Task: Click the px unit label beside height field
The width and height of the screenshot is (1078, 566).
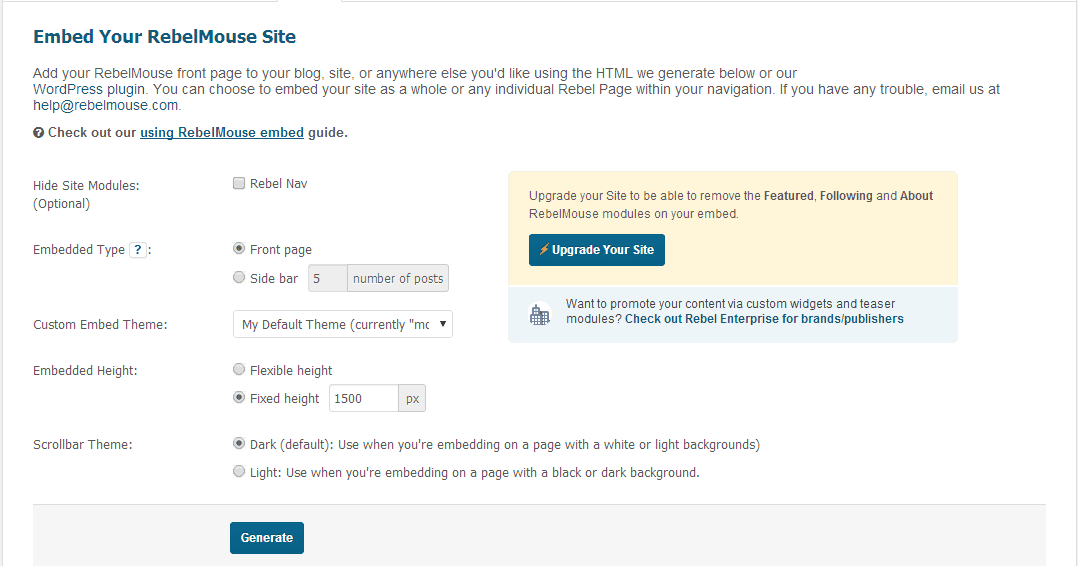Action: coord(412,398)
